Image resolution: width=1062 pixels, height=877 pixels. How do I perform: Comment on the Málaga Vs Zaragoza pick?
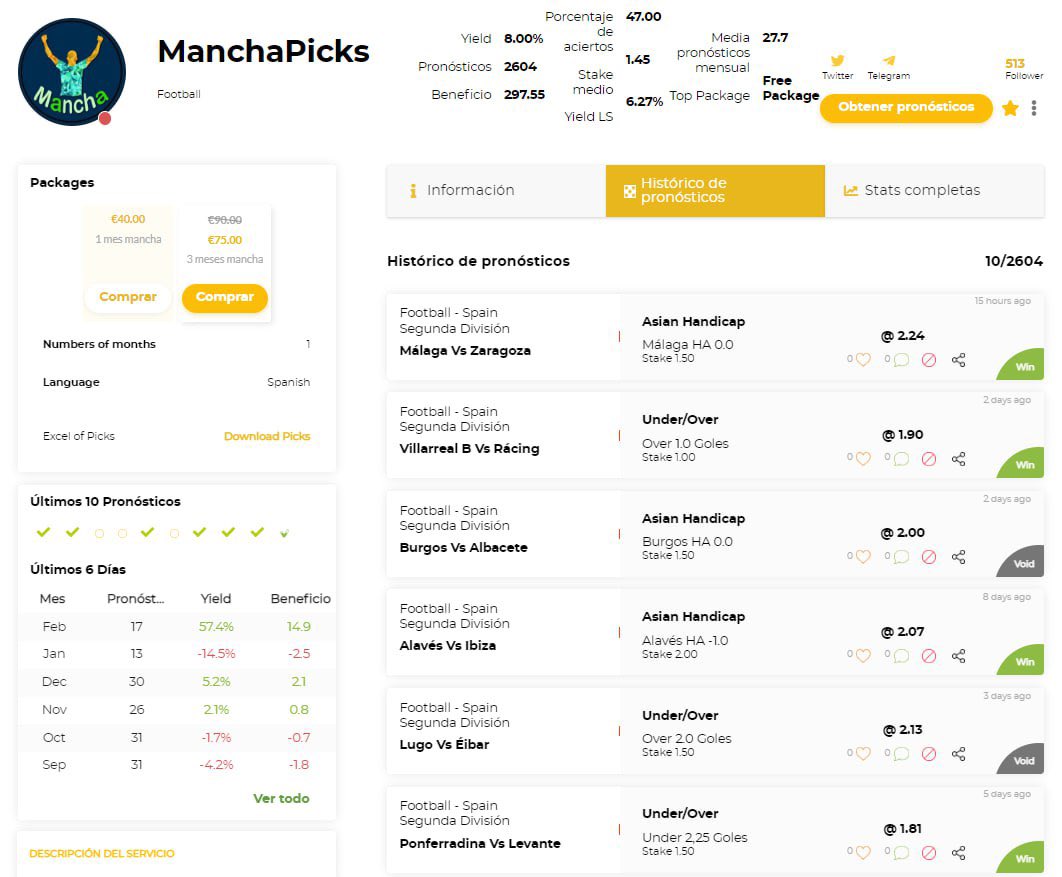pos(901,360)
